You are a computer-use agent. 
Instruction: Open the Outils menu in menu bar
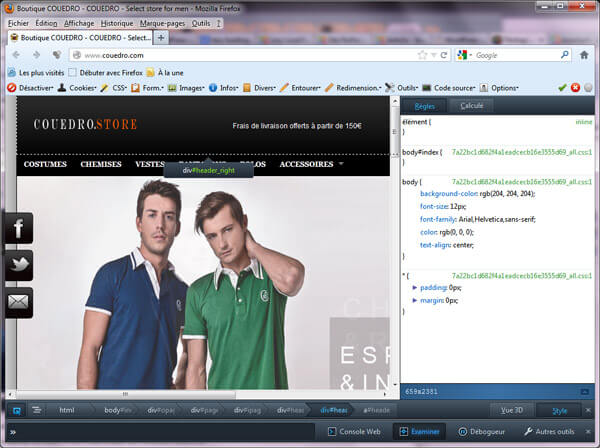tap(201, 23)
